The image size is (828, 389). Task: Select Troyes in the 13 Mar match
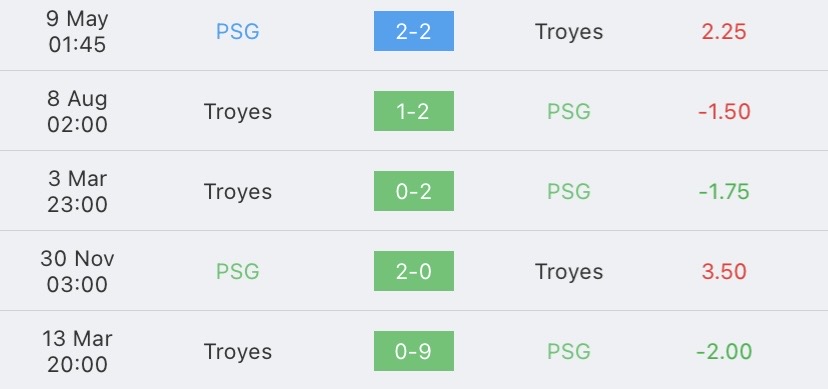pos(238,352)
